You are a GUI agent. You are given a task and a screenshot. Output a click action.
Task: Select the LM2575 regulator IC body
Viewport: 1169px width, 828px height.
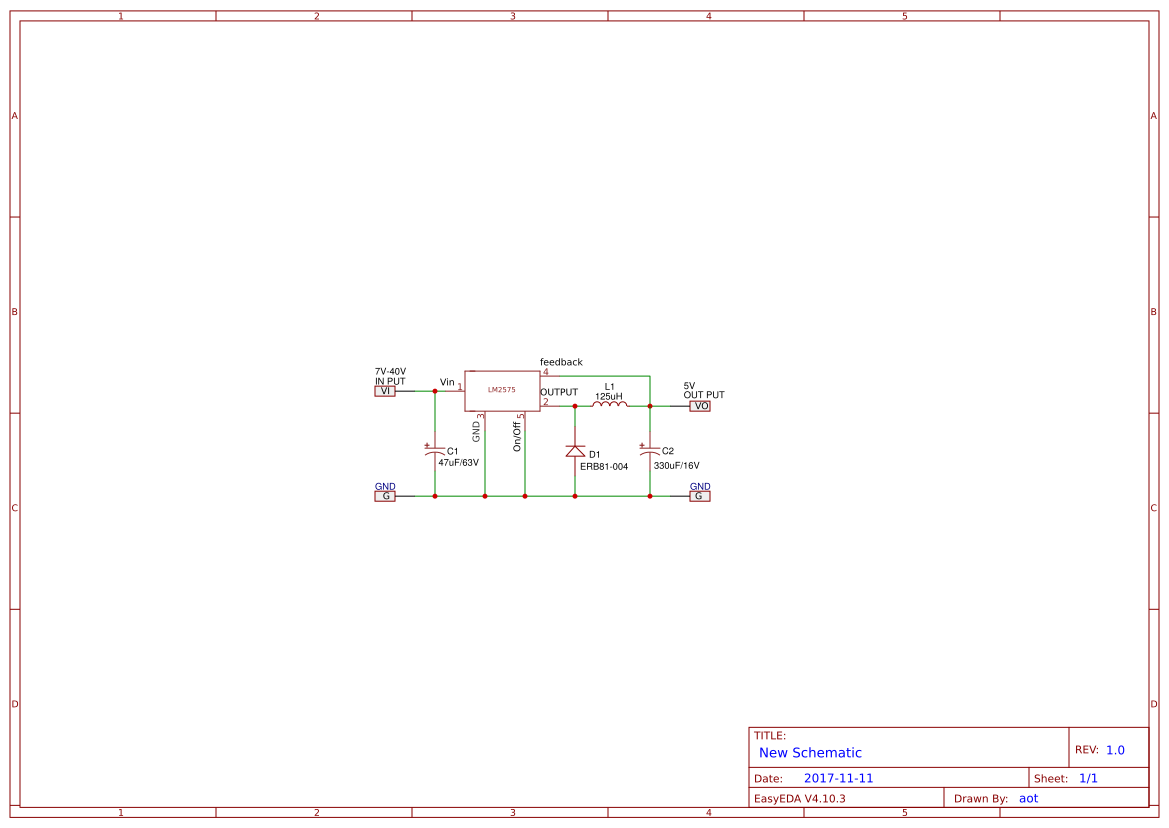[502, 391]
